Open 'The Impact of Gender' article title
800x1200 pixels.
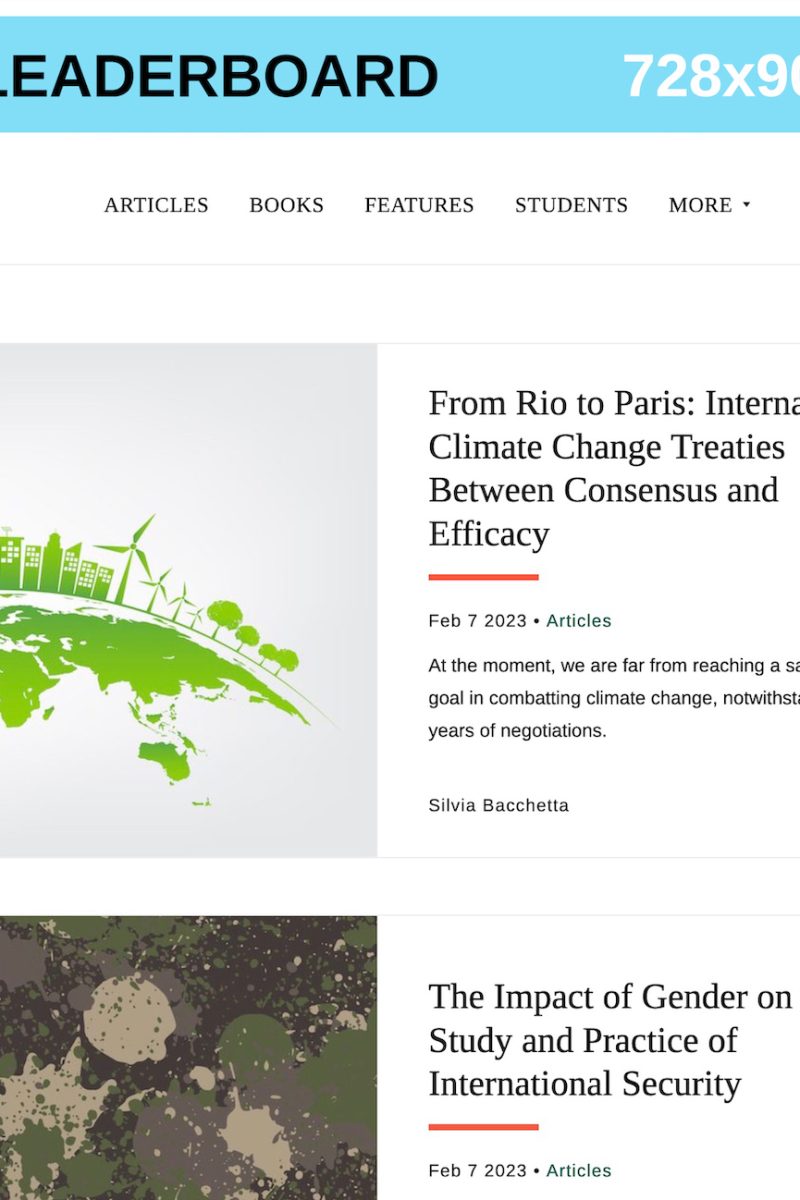click(x=610, y=1040)
